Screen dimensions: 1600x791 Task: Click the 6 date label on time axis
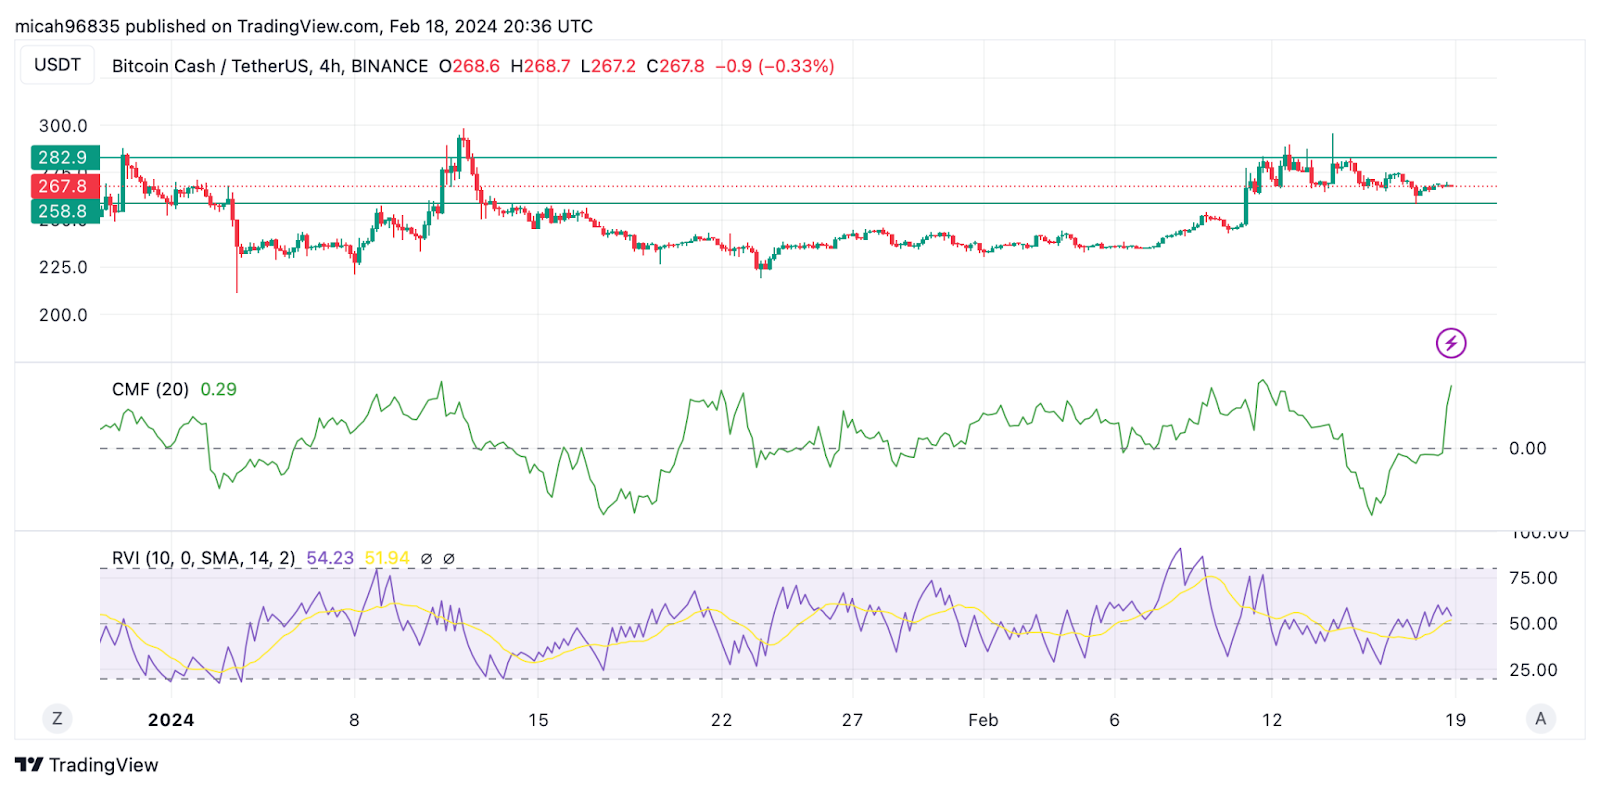(x=1114, y=720)
